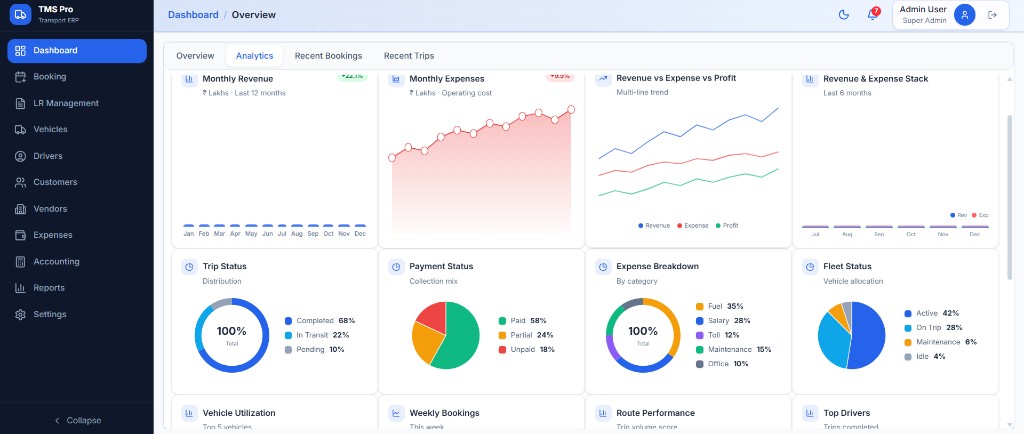The width and height of the screenshot is (1024, 434).
Task: Click the page vertical scrollbar
Action: tap(1010, 196)
